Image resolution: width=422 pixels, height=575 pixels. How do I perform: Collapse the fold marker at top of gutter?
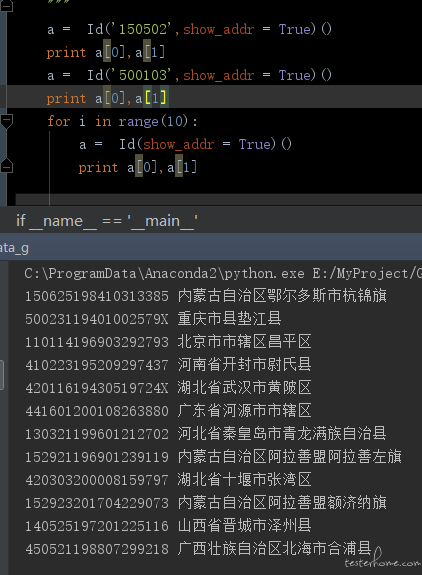coord(7,5)
